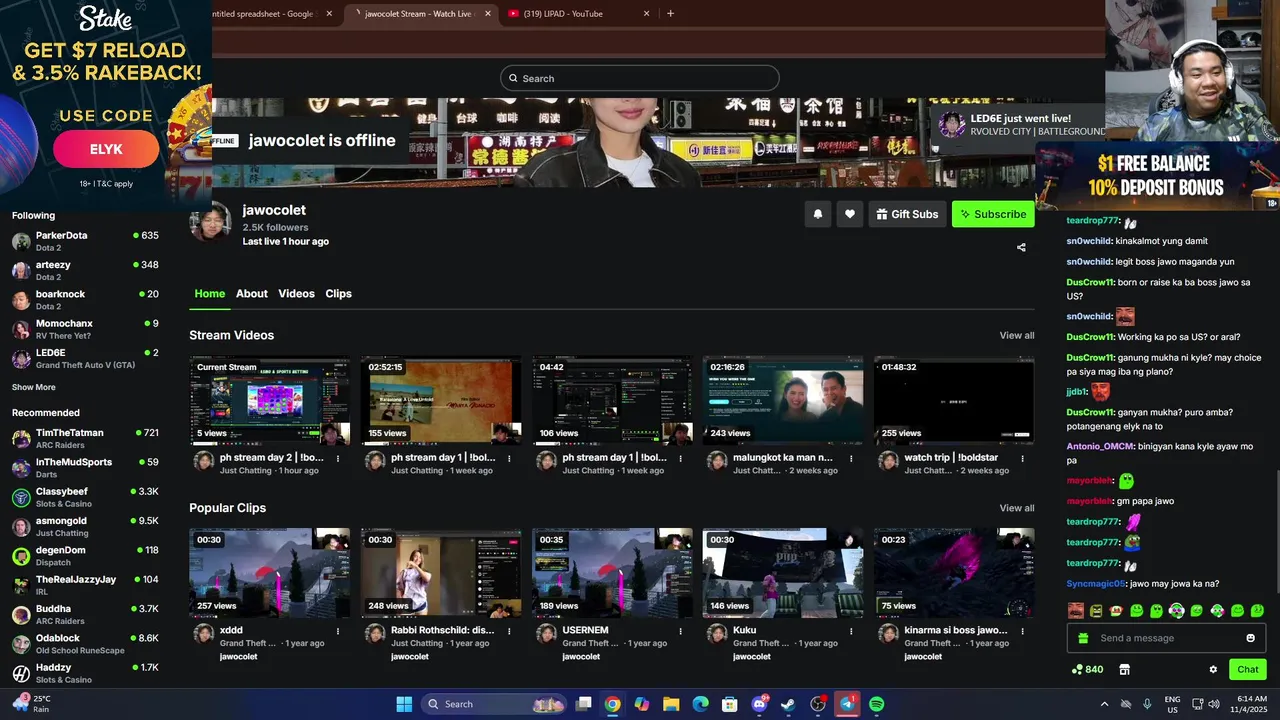Image resolution: width=1280 pixels, height=720 pixels.
Task: Click the username 'Syncmagic05' in chat
Action: pos(1096,583)
